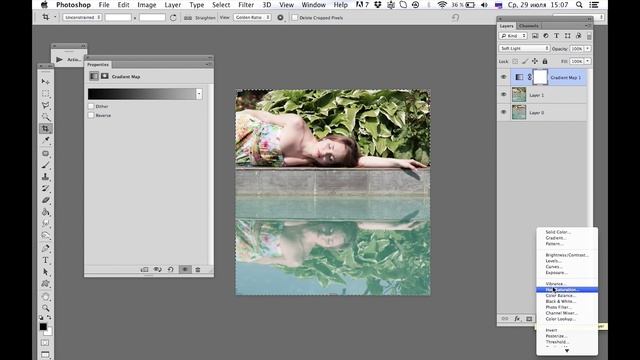Open the Layers panel flyout menu
The width and height of the screenshot is (640, 360).
(x=587, y=26)
